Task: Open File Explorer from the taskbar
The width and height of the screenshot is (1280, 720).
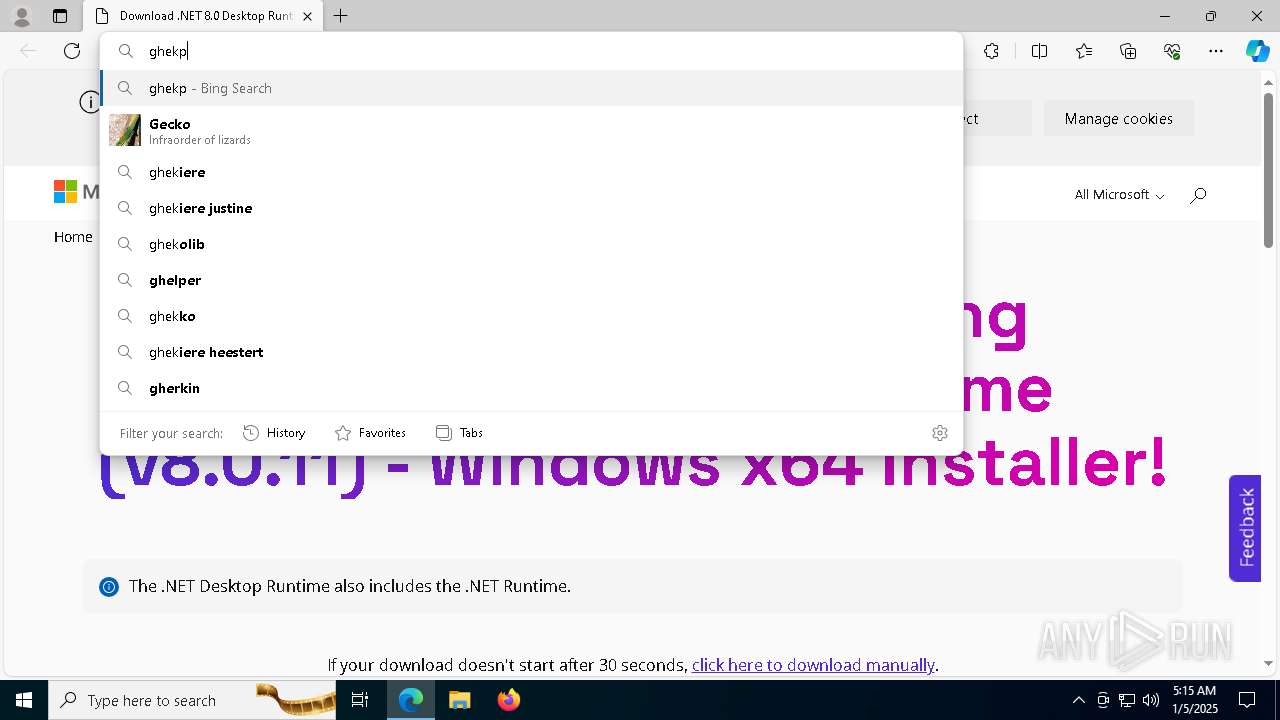Action: 459,700
